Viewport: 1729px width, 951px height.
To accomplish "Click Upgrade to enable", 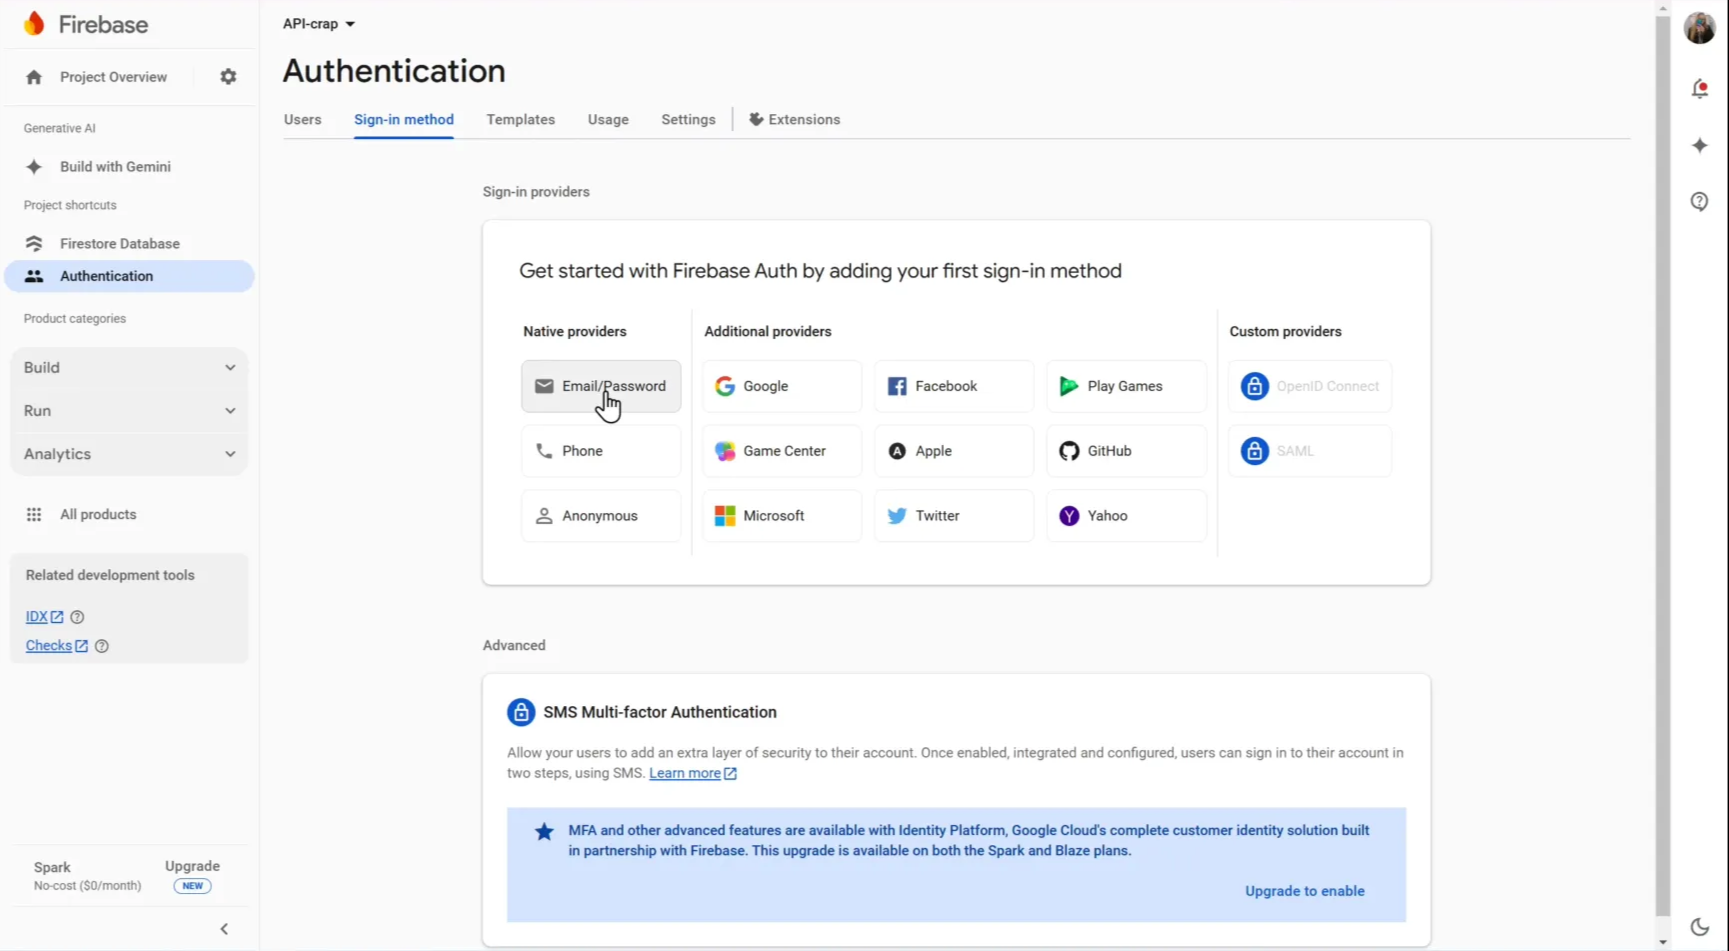I will click(1304, 891).
